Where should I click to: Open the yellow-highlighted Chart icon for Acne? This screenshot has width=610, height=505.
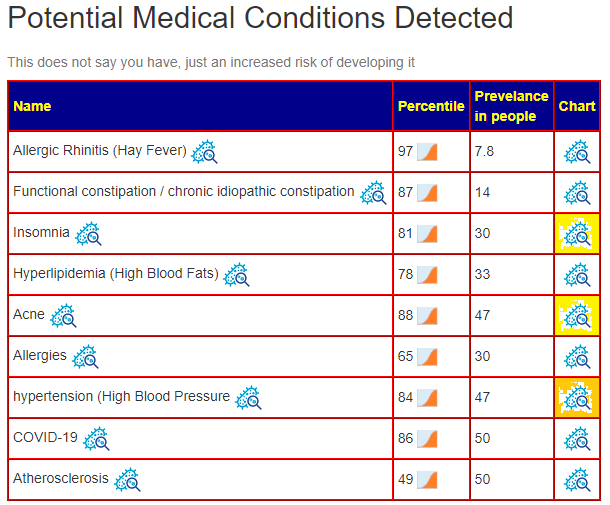(x=577, y=316)
